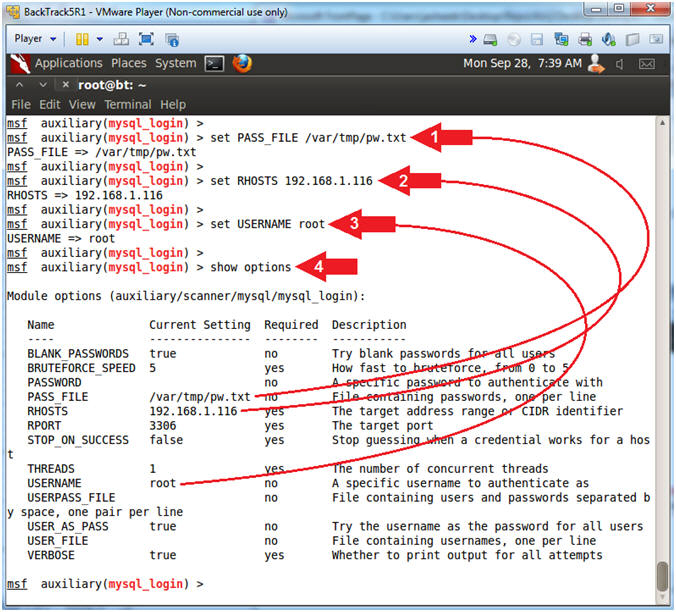Click the user switcher icon in panel
676x612 pixels.
pyautogui.click(x=596, y=64)
